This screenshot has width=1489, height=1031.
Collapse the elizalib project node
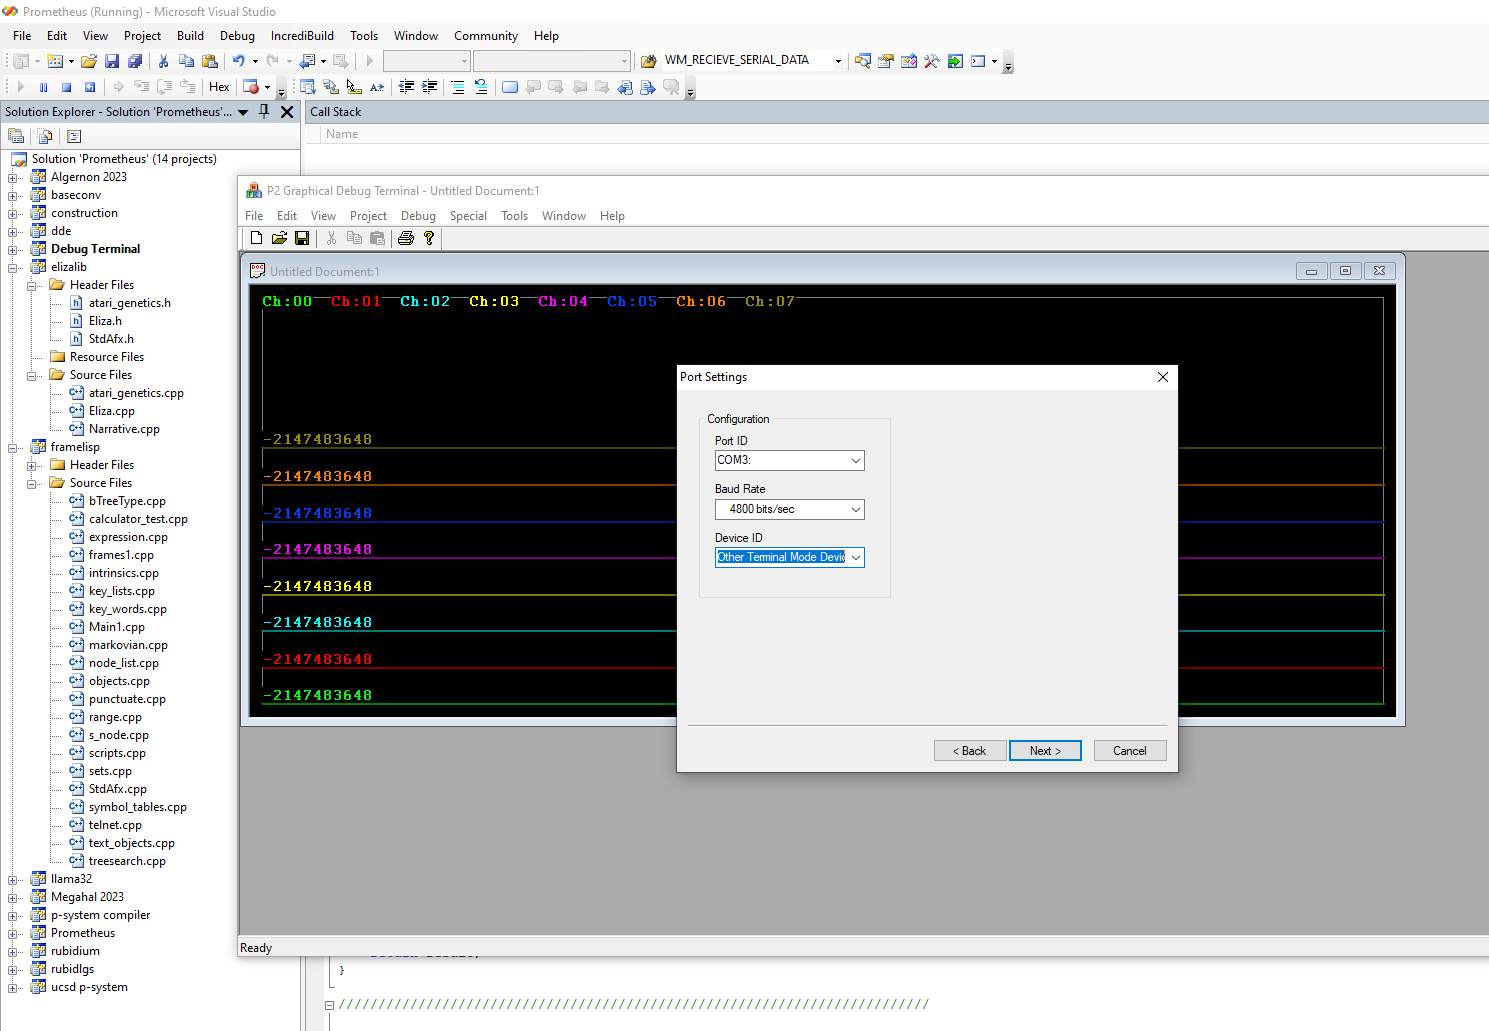(14, 267)
